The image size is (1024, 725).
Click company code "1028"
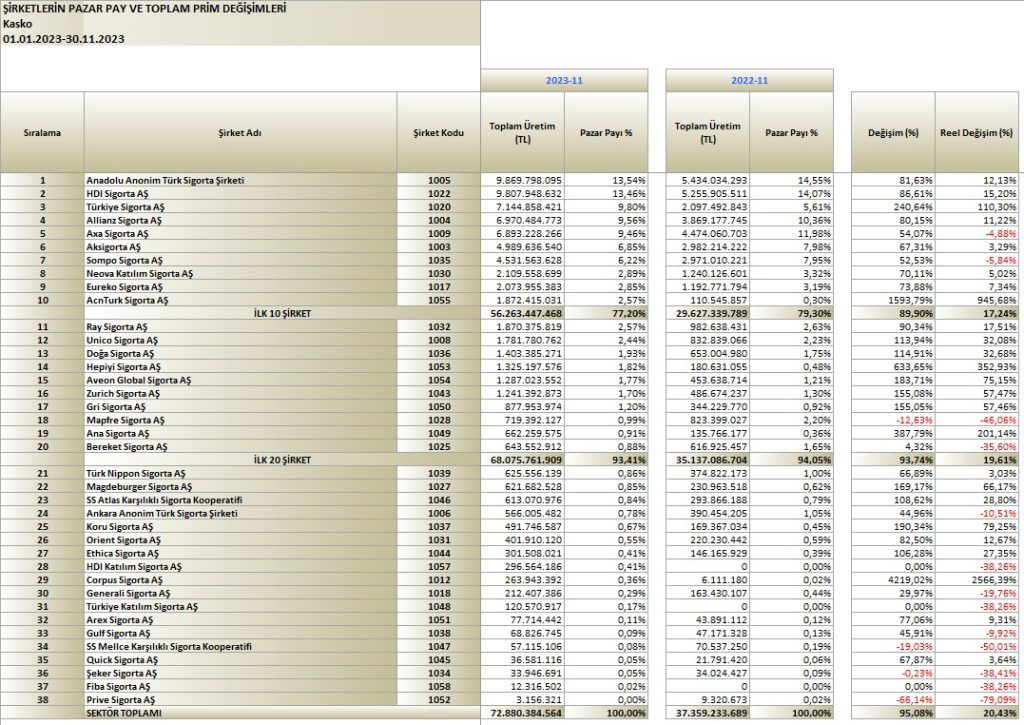click(439, 420)
